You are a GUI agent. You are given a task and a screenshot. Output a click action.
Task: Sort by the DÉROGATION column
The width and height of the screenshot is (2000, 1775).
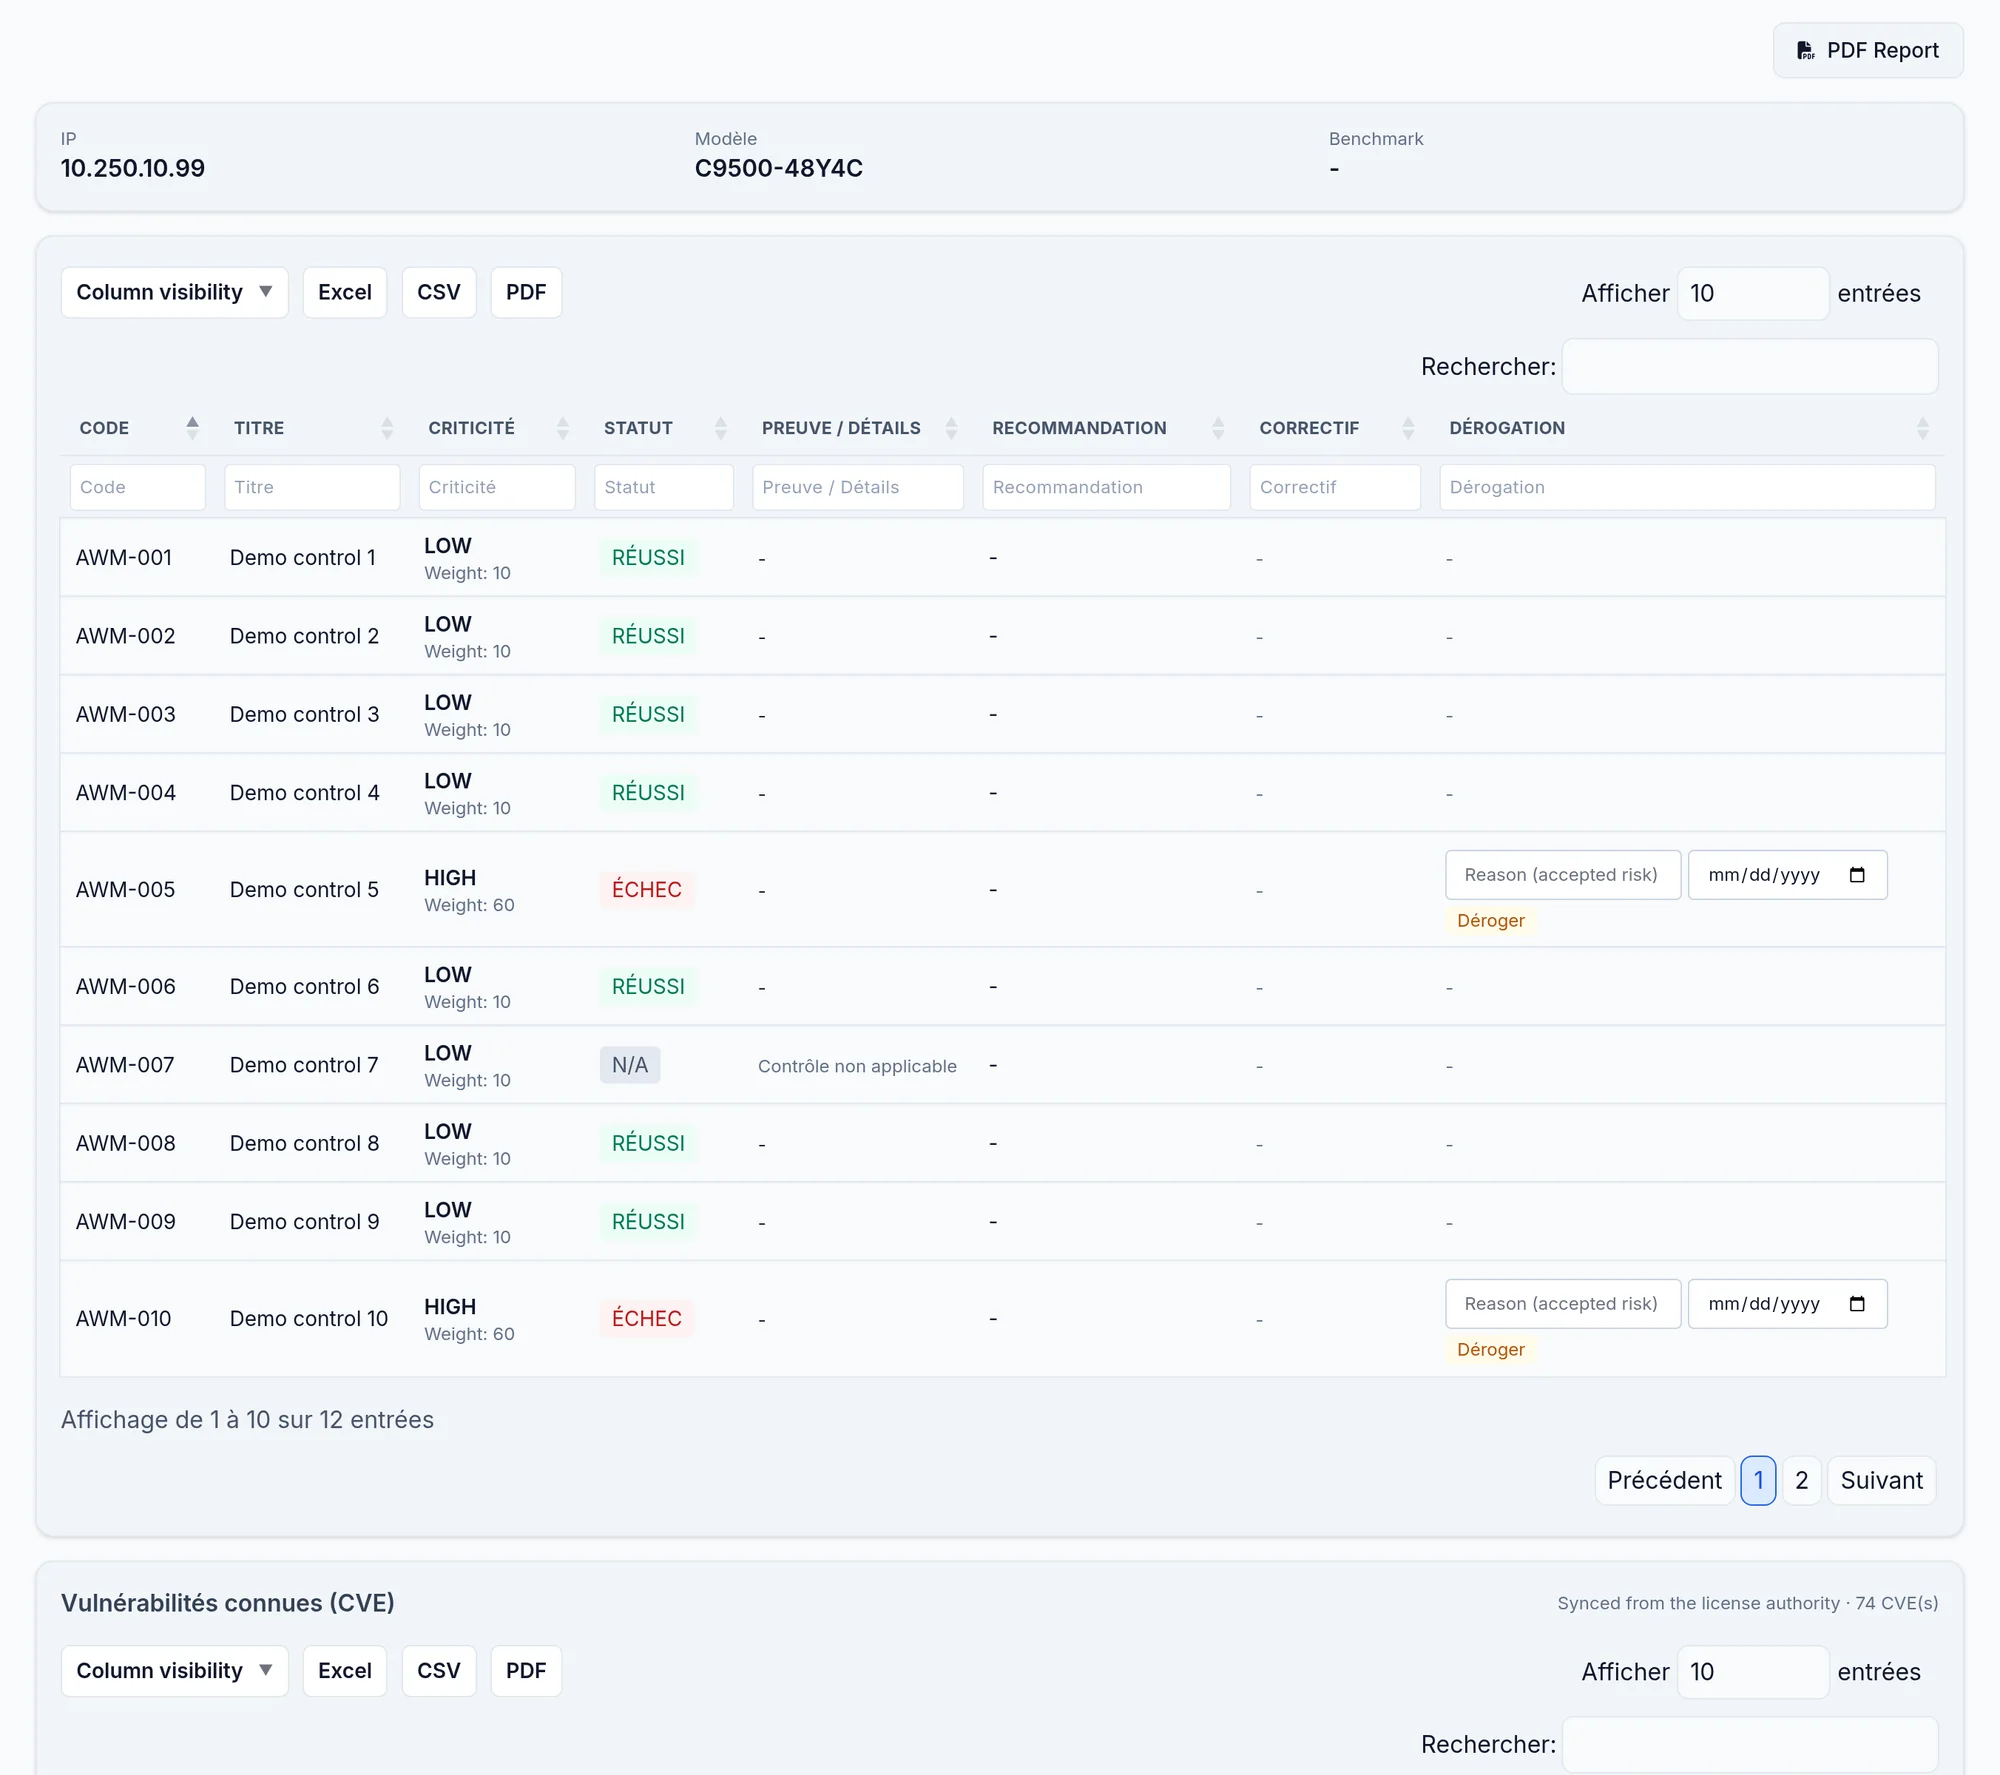pos(1687,428)
